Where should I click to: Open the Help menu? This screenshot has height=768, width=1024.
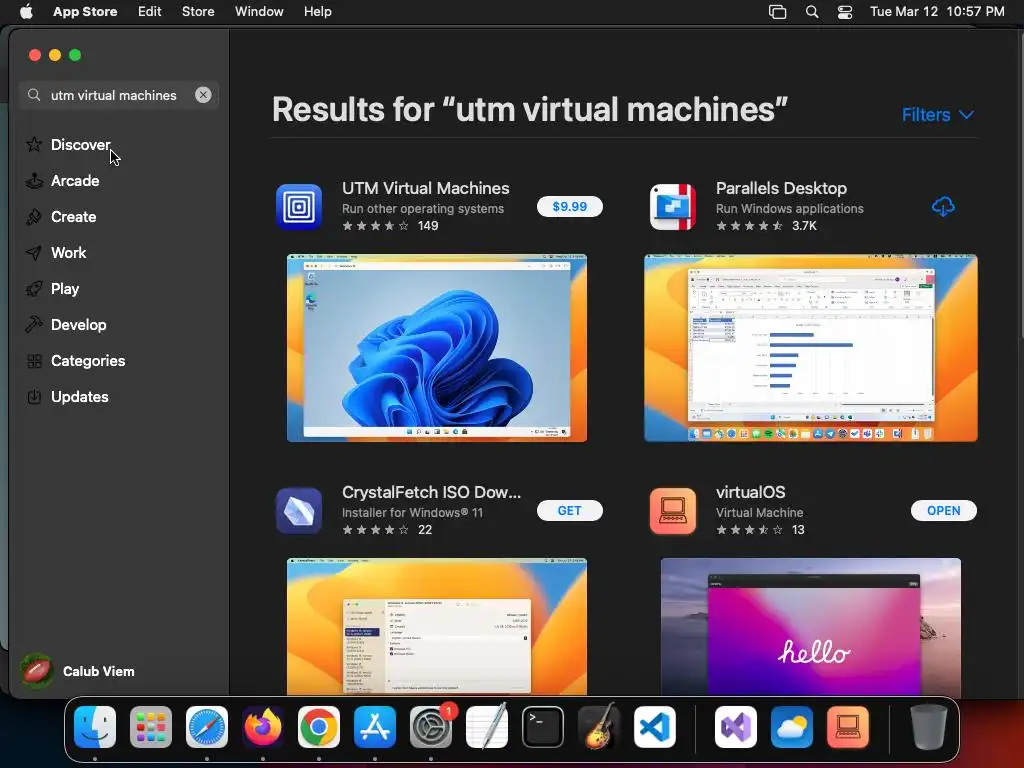click(317, 12)
